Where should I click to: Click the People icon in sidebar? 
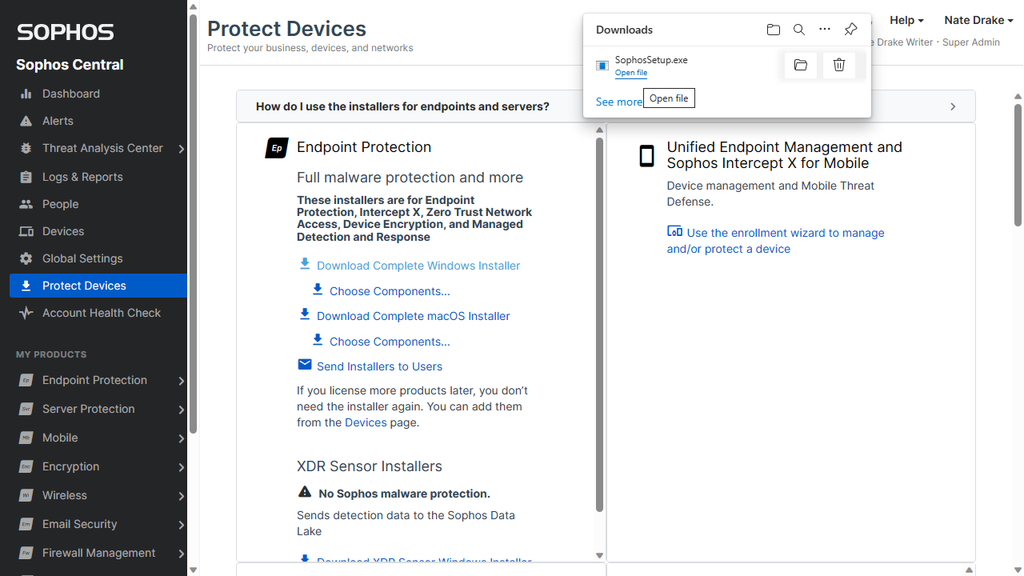26,204
